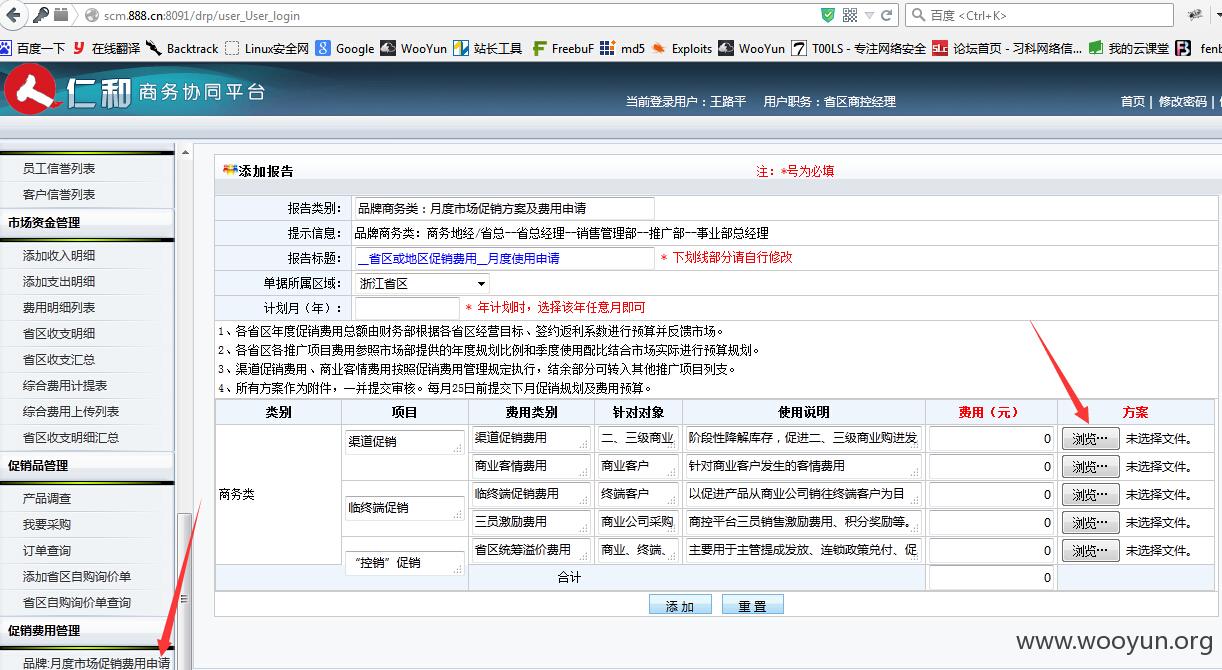Click the 修改密码 header link
This screenshot has height=670, width=1222.
click(x=1182, y=102)
